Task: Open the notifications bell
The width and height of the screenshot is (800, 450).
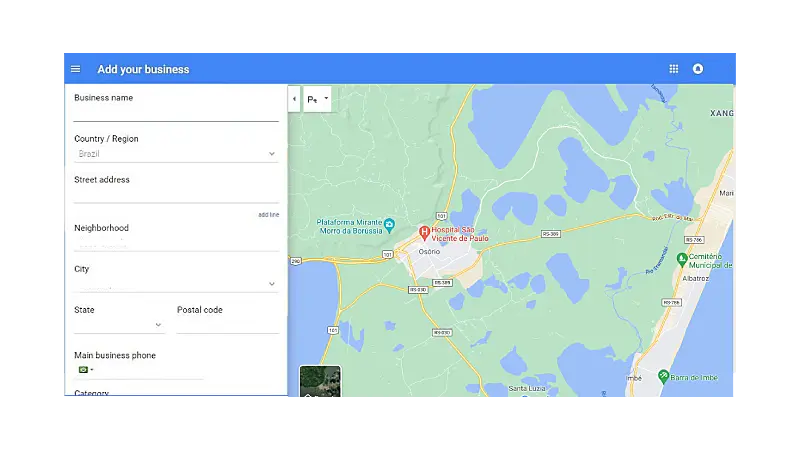Action: pyautogui.click(x=697, y=69)
